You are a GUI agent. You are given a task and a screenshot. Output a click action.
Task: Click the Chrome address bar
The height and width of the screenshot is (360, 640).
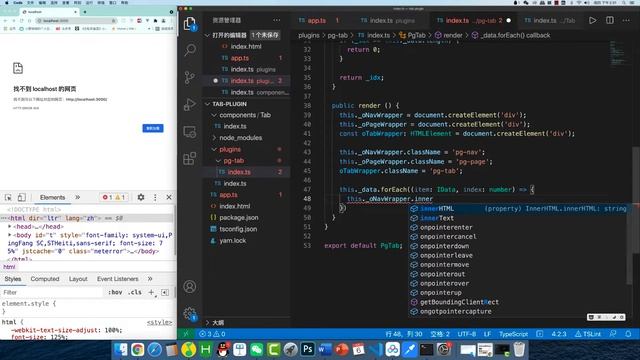76,20
